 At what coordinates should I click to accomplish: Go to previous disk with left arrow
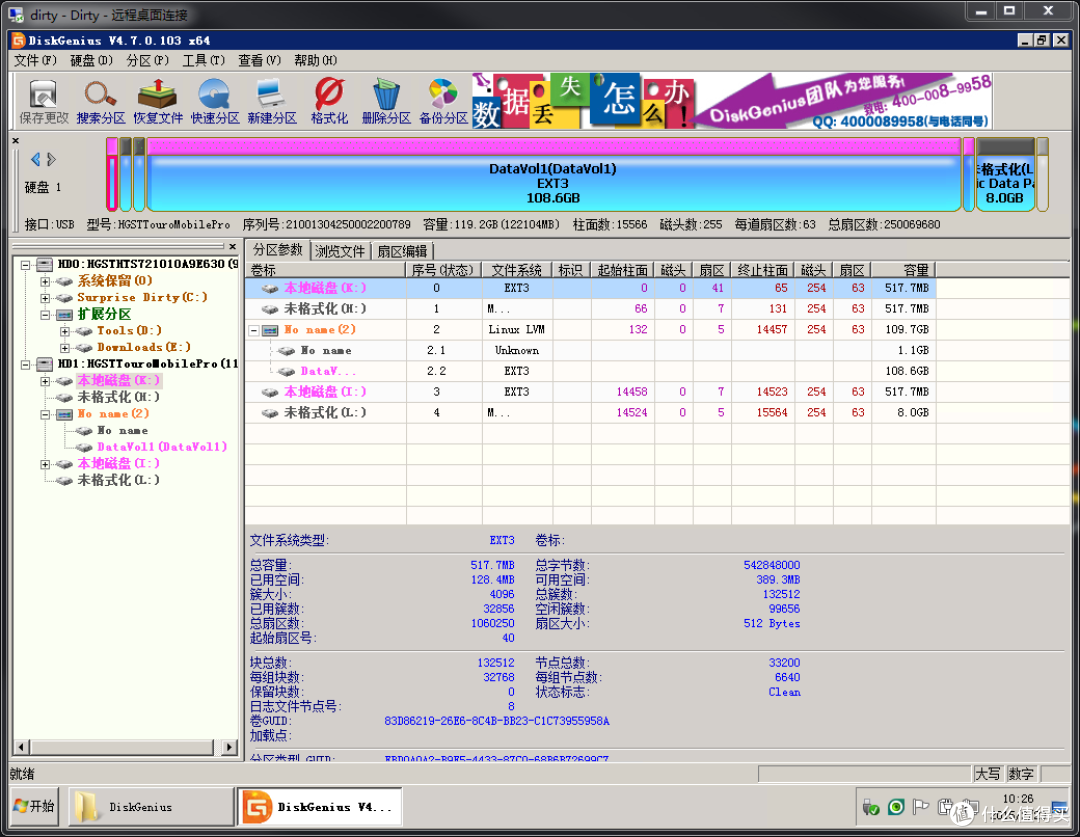[x=36, y=159]
